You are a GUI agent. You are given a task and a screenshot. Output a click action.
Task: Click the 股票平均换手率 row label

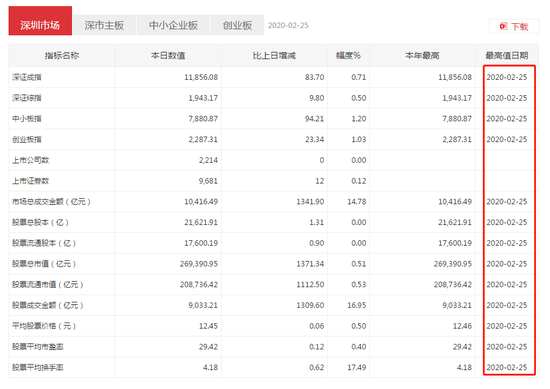(38, 367)
